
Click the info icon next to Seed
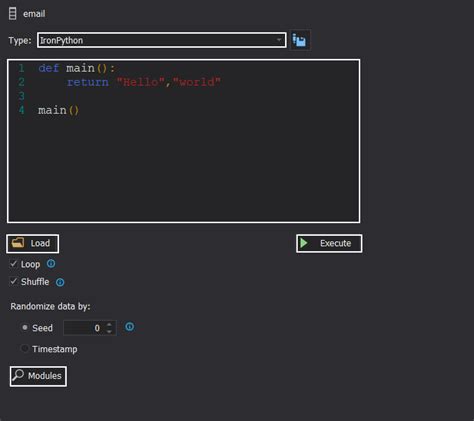(130, 327)
